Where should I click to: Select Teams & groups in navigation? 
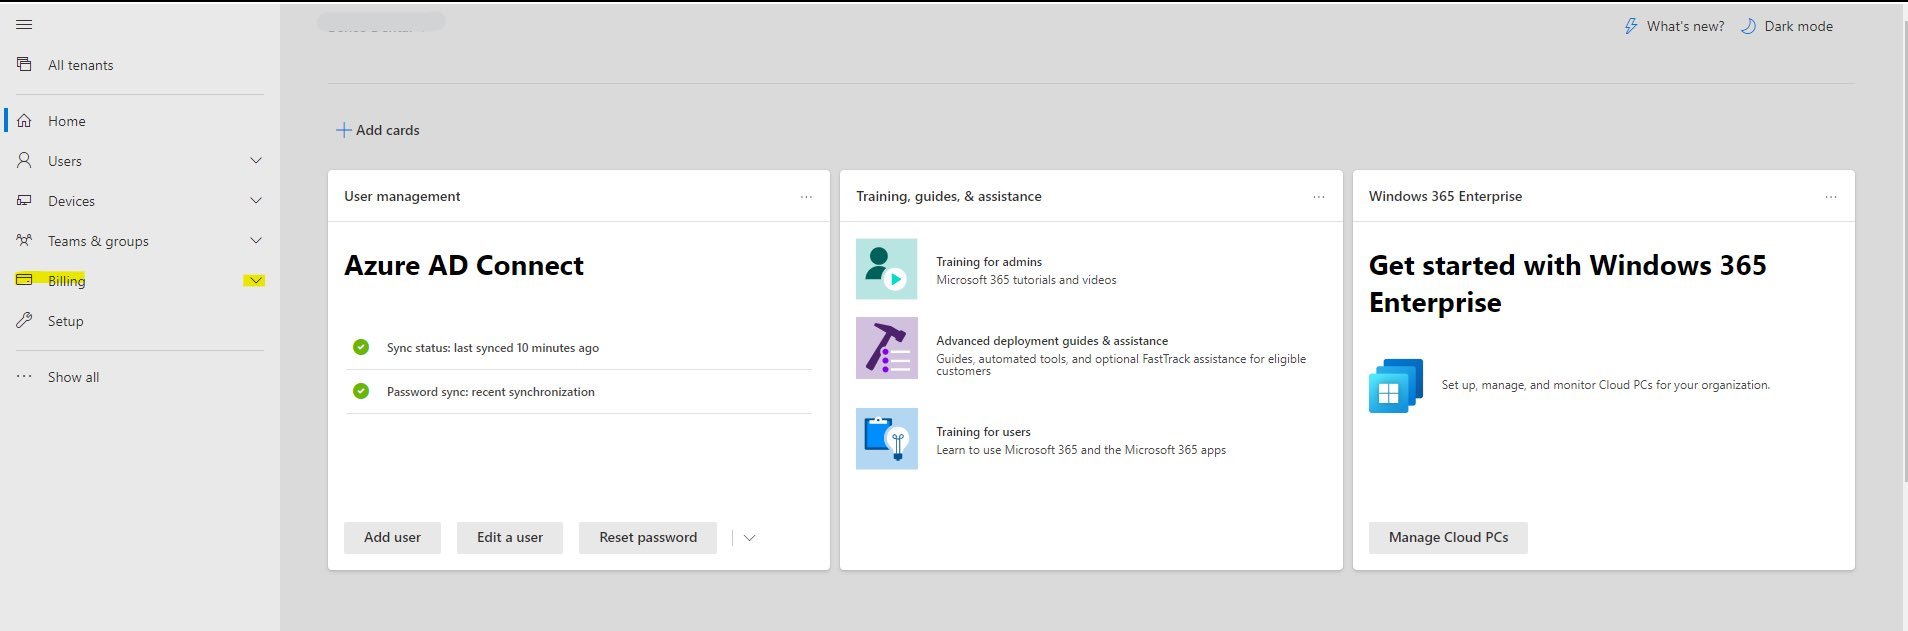(x=98, y=241)
